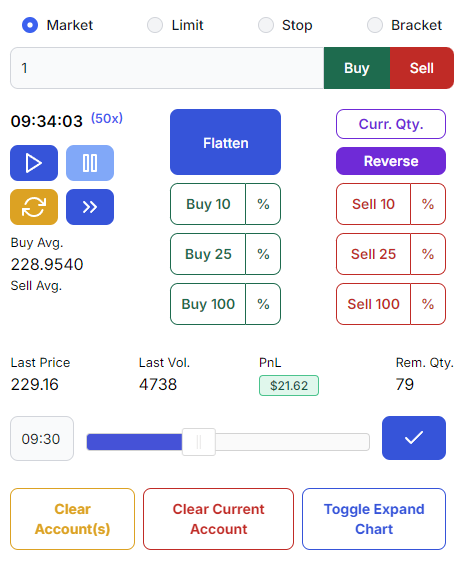The image size is (465, 569).
Task: Click the Curr. Qty. button
Action: [x=391, y=124]
